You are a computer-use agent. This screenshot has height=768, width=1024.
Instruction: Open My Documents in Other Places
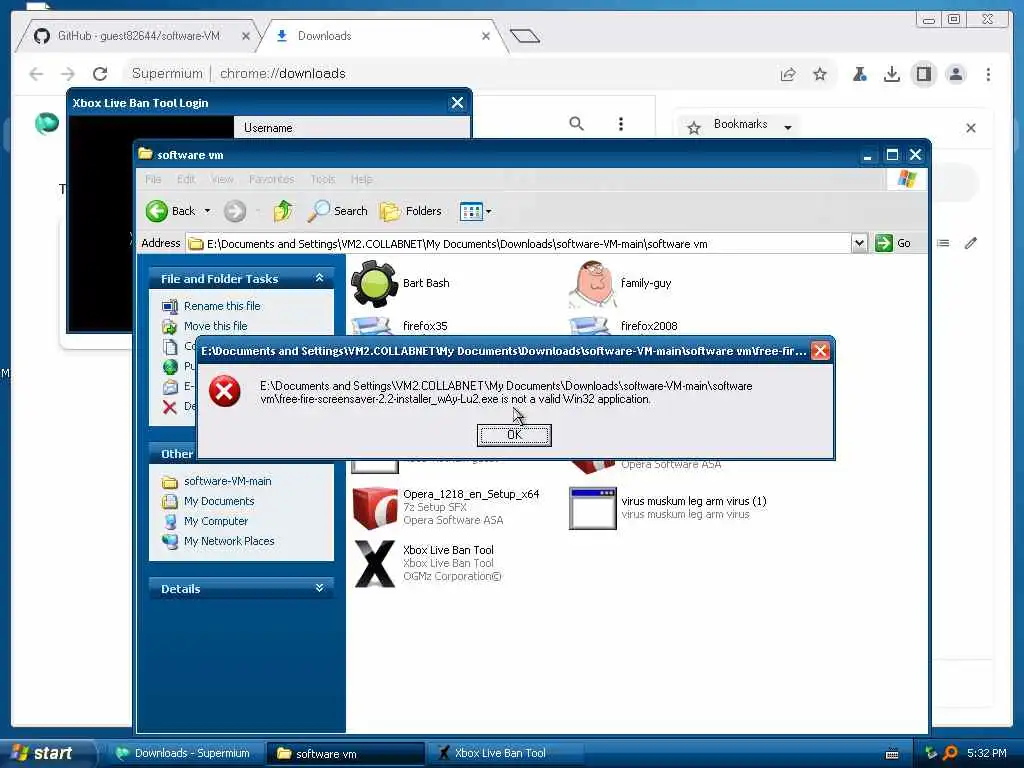click(219, 501)
